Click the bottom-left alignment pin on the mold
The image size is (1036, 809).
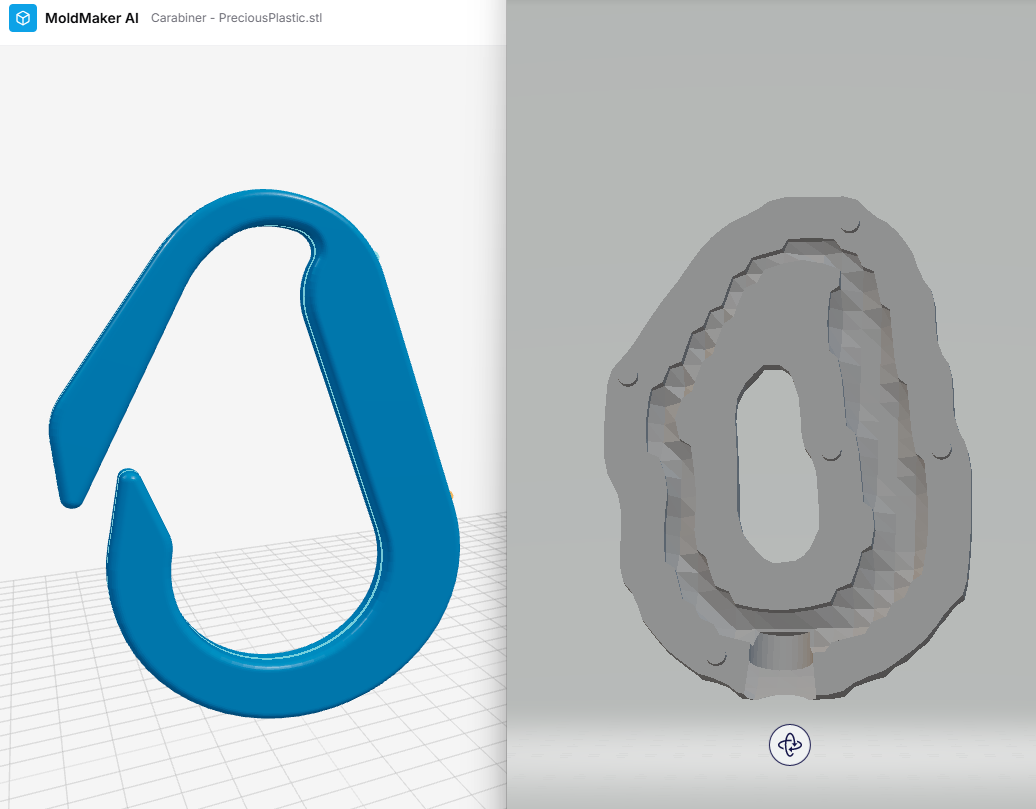coord(715,658)
